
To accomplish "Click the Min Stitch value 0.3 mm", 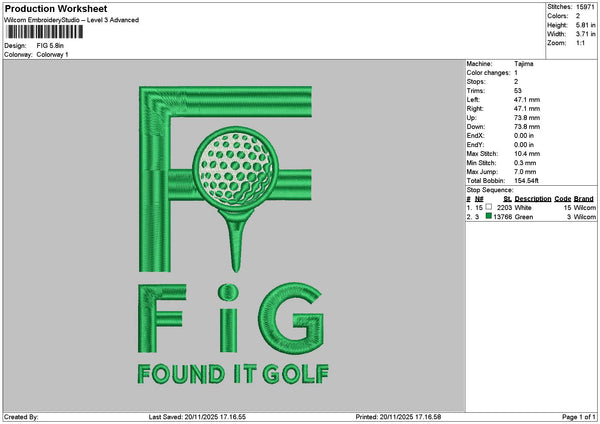I will pyautogui.click(x=525, y=163).
